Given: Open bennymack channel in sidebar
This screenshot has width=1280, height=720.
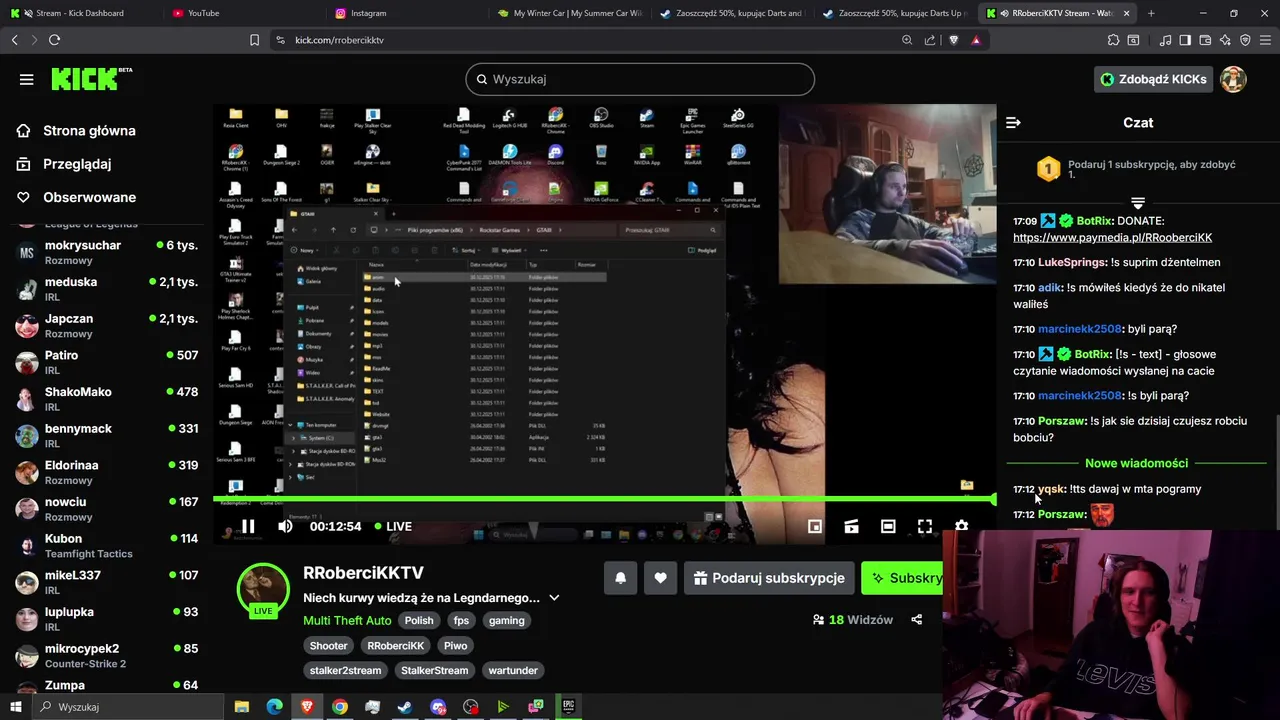Looking at the screenshot, I should pyautogui.click(x=106, y=435).
